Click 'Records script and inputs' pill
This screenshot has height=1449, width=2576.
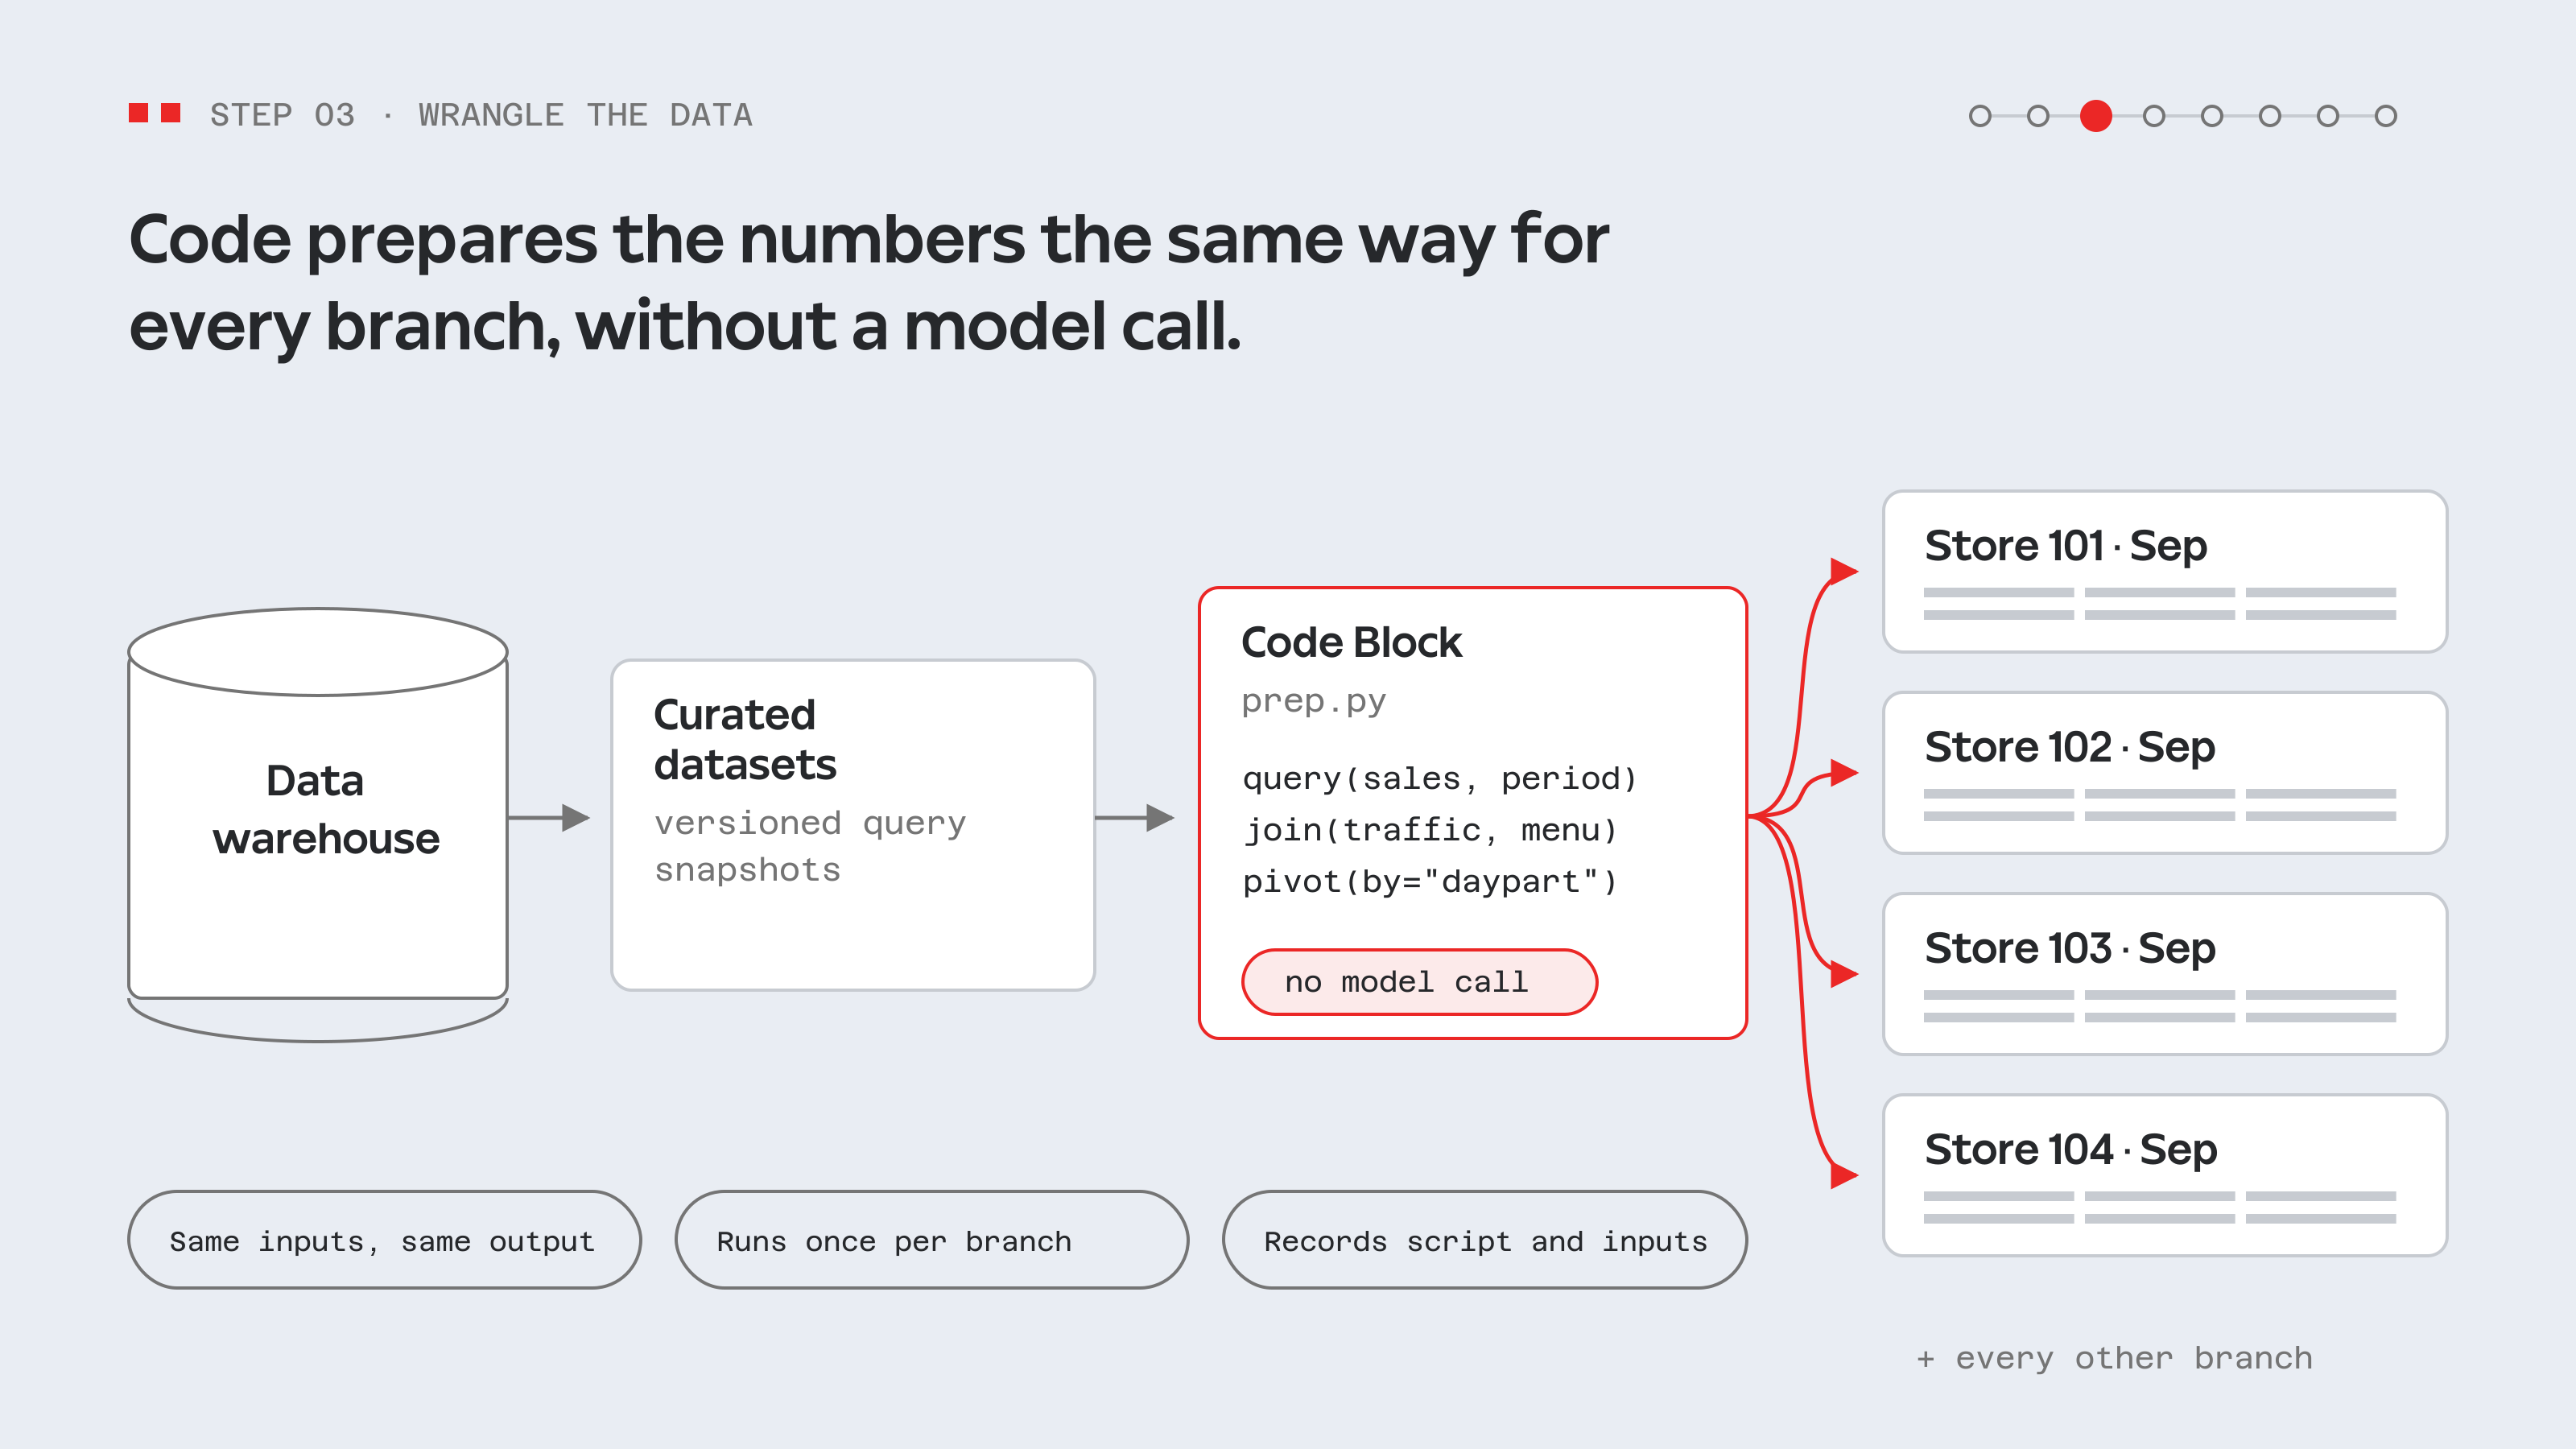(x=1484, y=1240)
